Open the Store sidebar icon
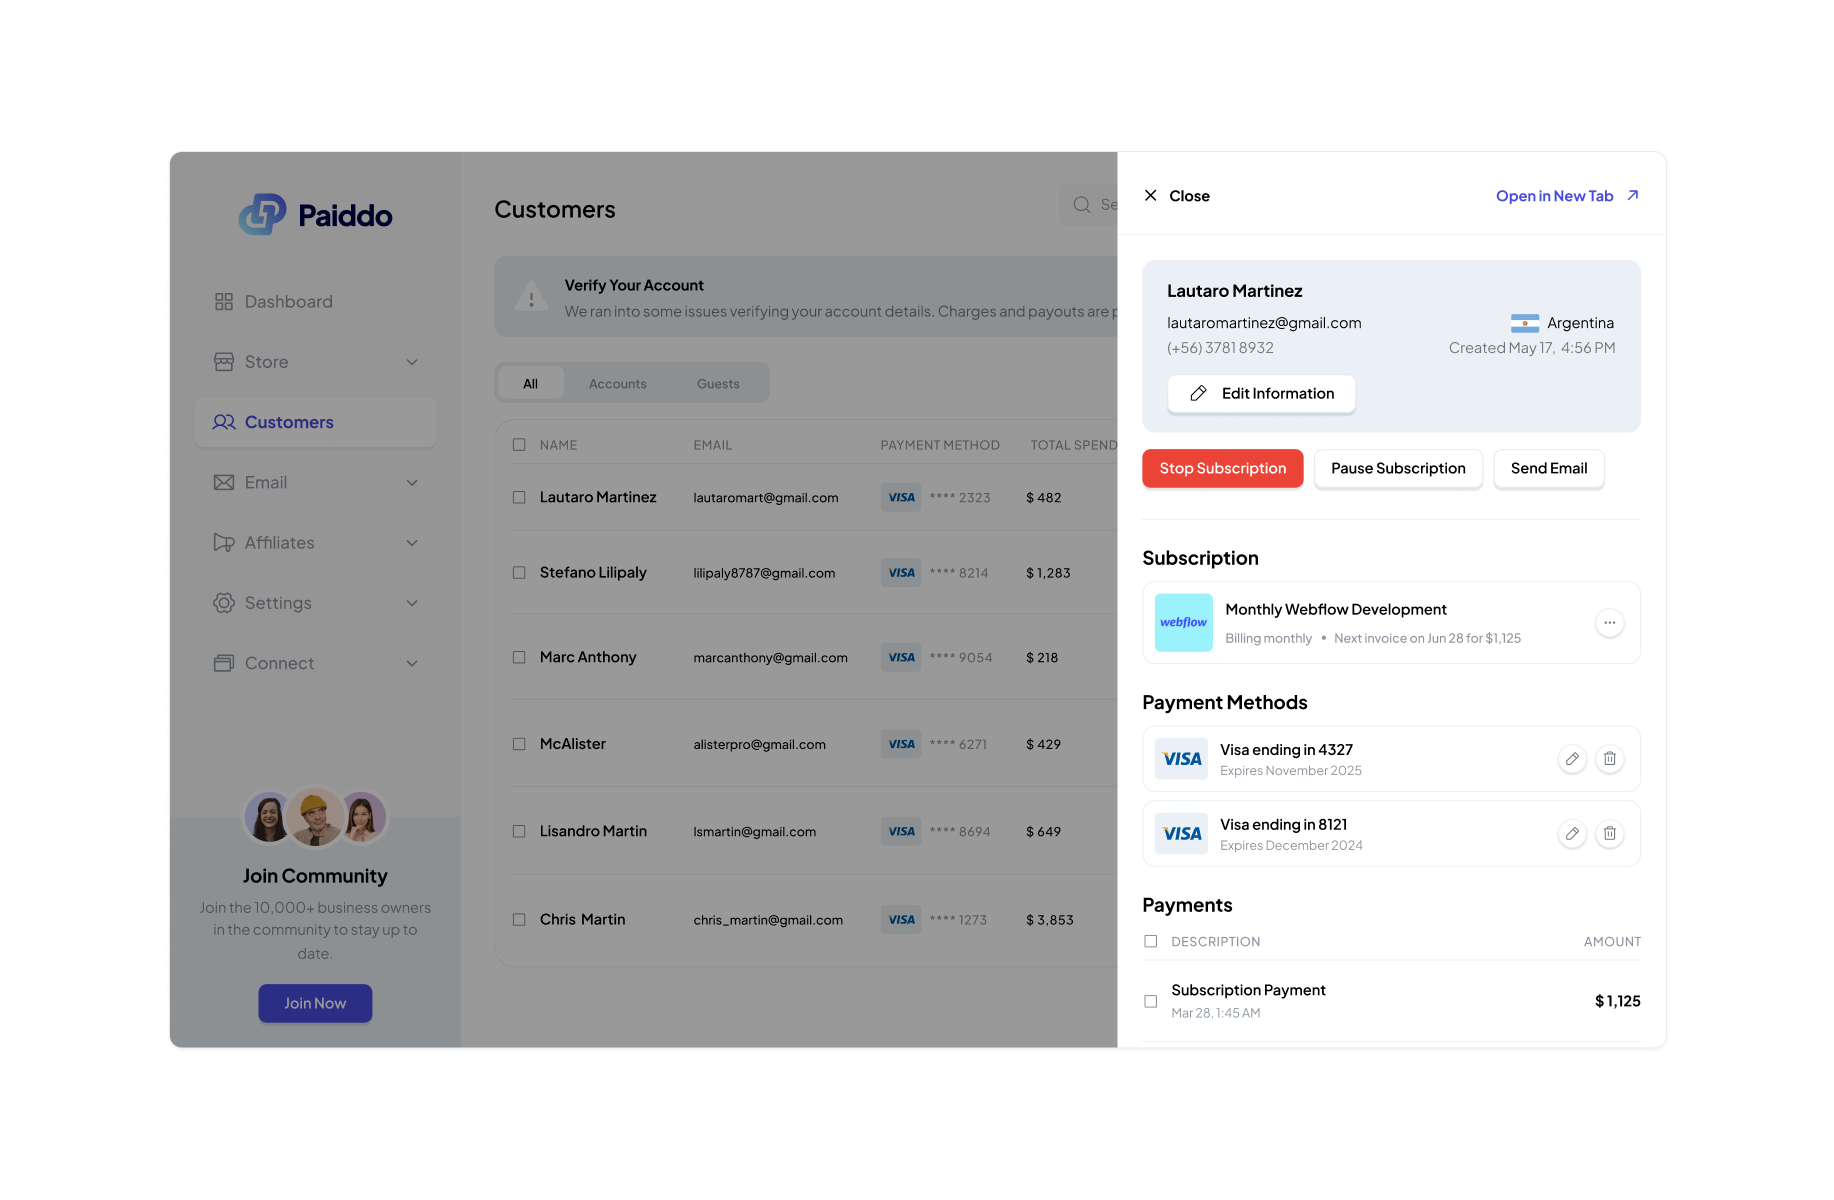Image resolution: width=1834 pixels, height=1200 pixels. [x=224, y=362]
